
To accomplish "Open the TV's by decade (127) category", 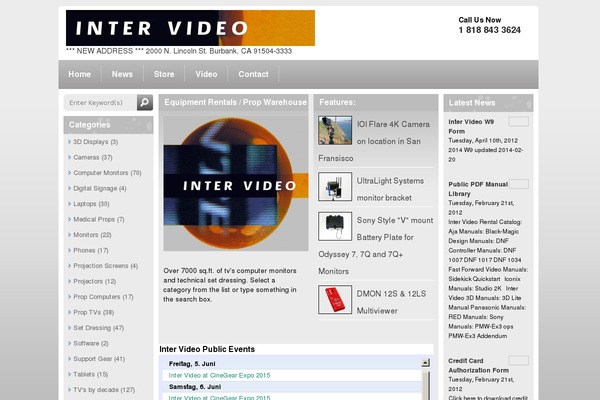I will point(104,390).
